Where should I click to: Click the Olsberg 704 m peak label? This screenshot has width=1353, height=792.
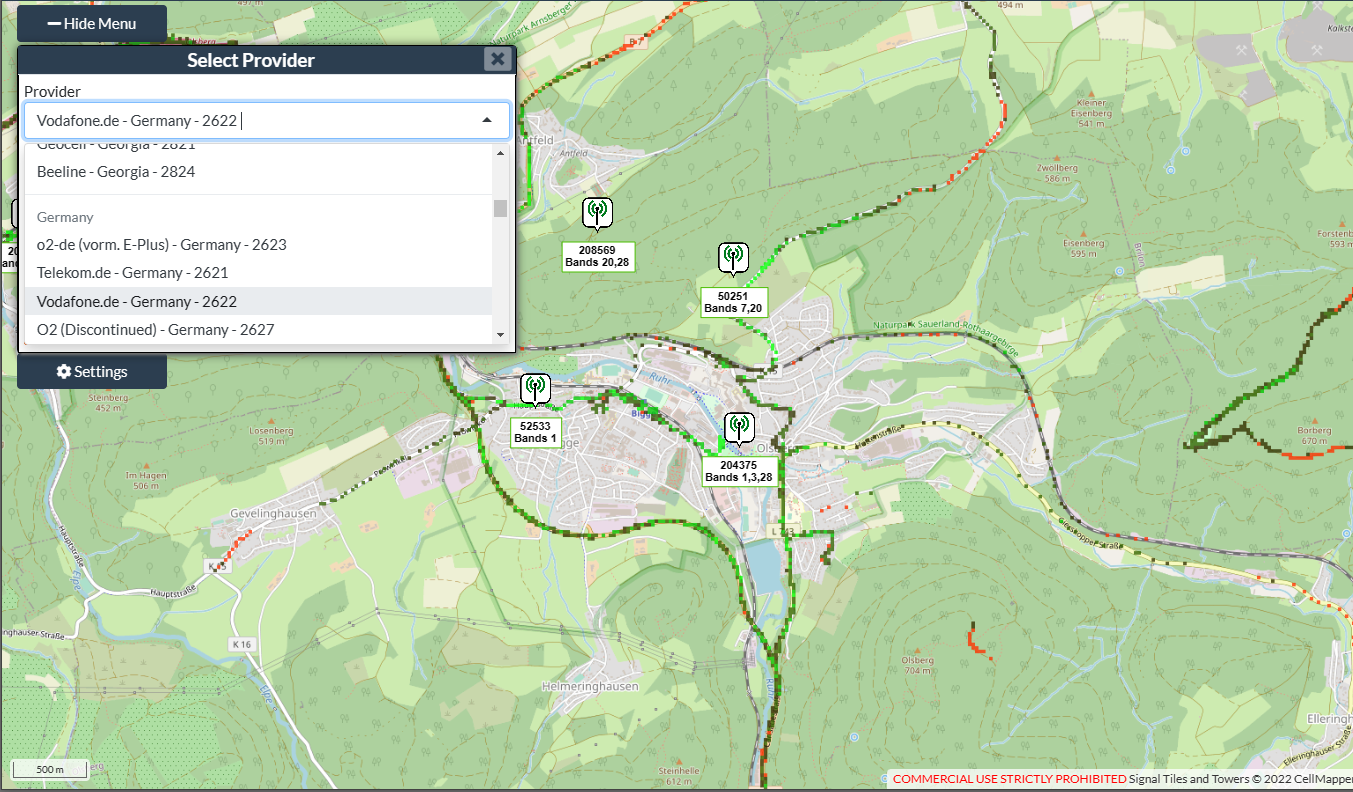pos(918,665)
